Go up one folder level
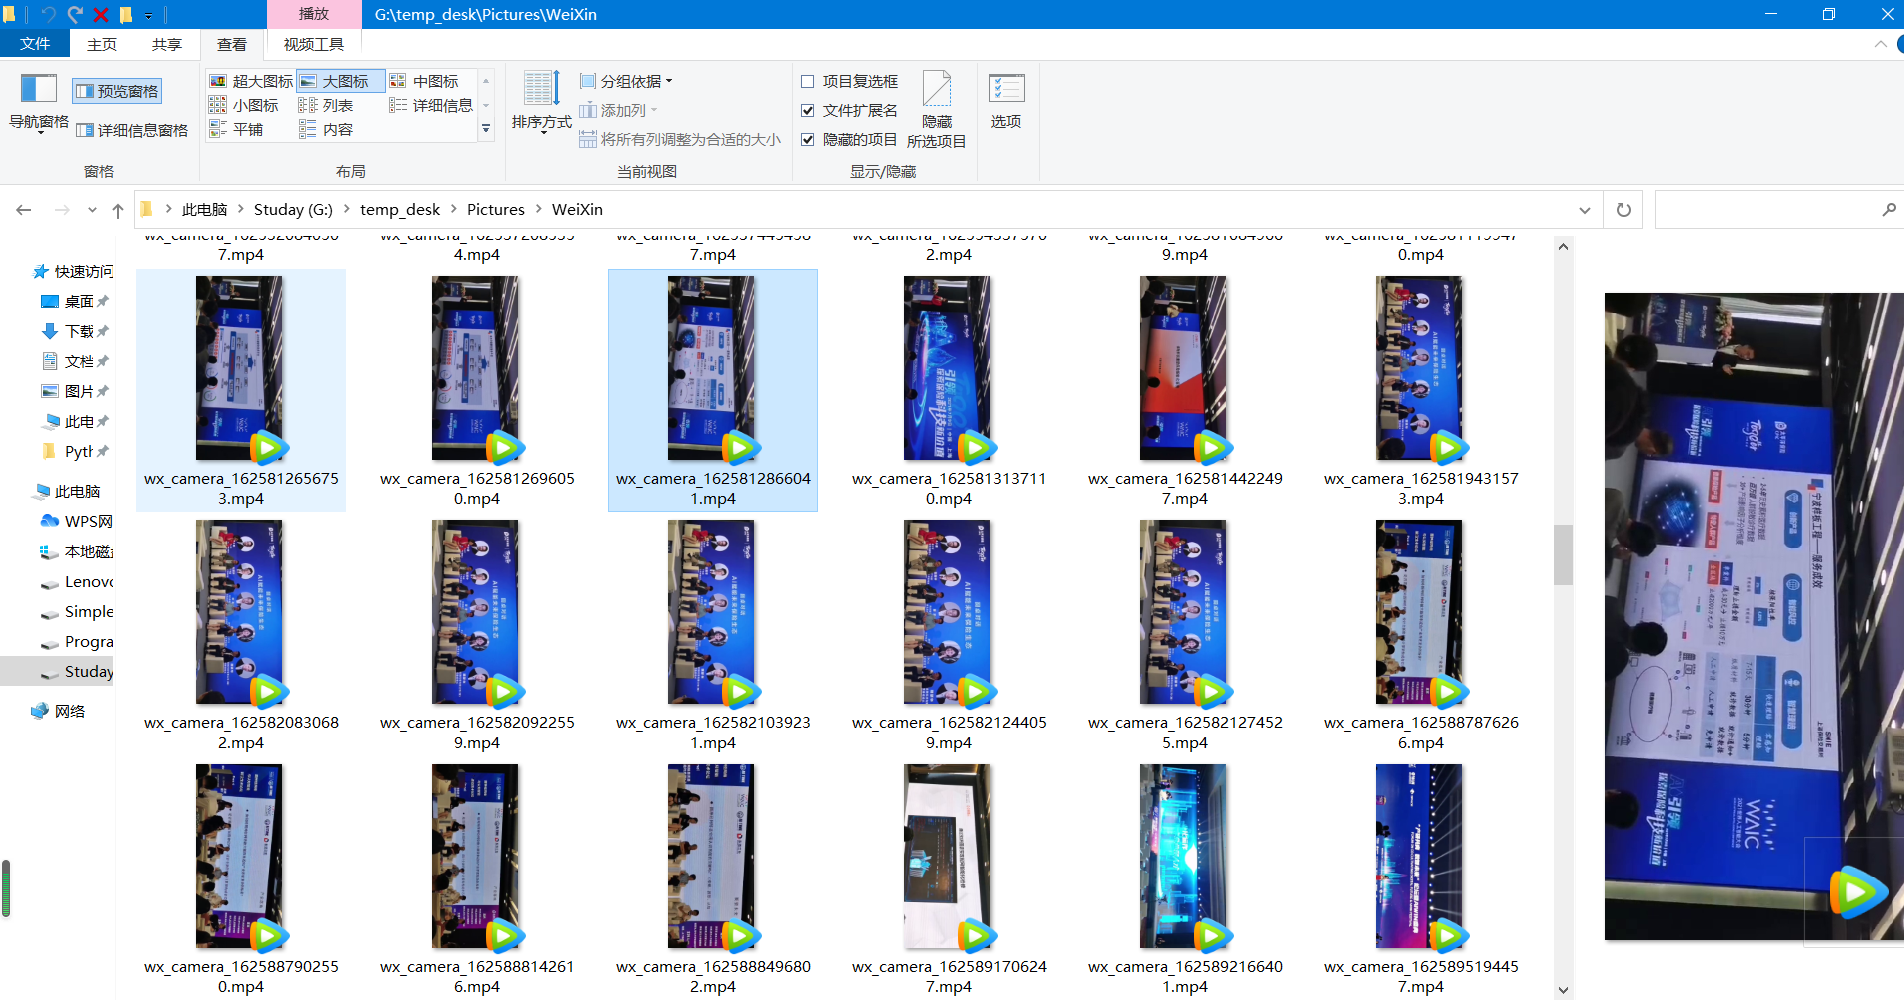1904x1000 pixels. (x=118, y=210)
